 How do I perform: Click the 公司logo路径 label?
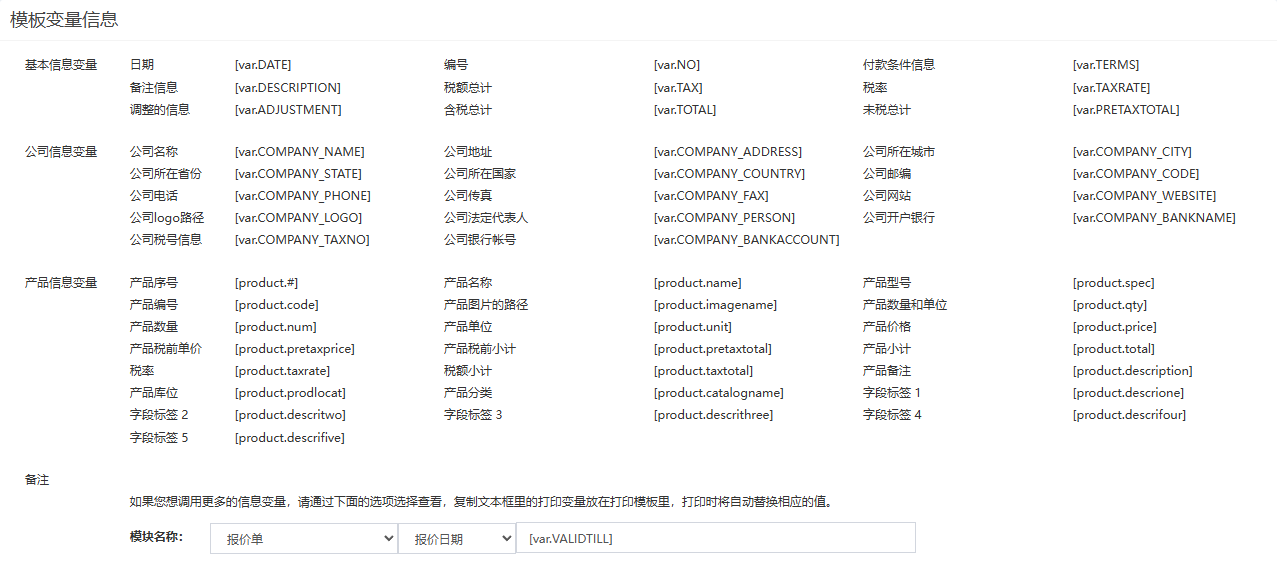pos(167,218)
